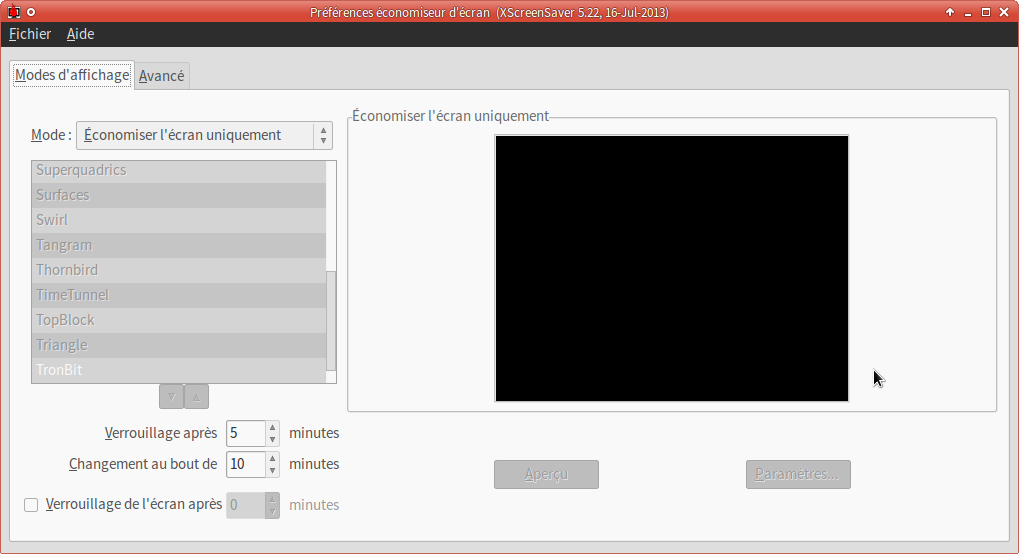Enable Verrouillage de l'écran après checkbox
This screenshot has width=1019, height=554.
(31, 505)
